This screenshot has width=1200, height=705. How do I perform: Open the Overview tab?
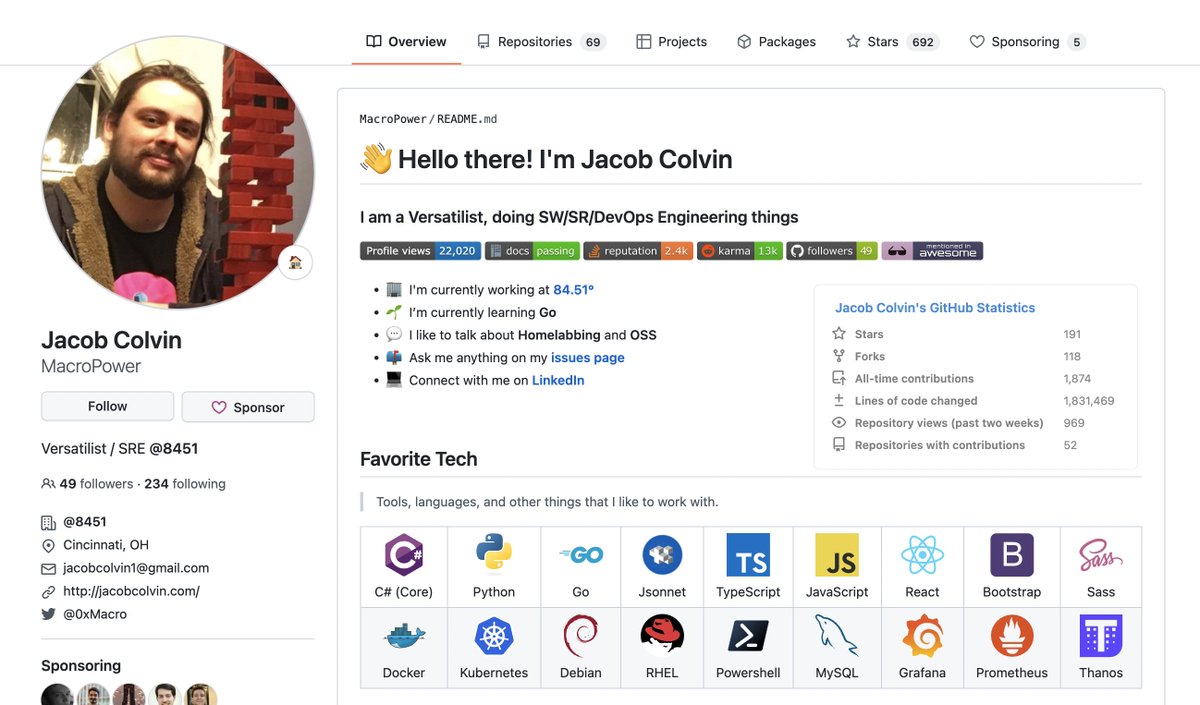[406, 42]
